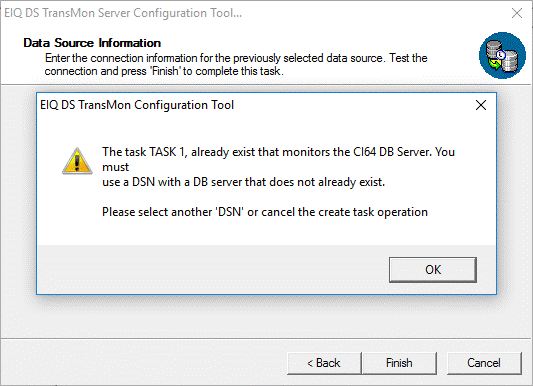533x386 pixels.
Task: Cancel the create task wizard
Action: (x=484, y=363)
